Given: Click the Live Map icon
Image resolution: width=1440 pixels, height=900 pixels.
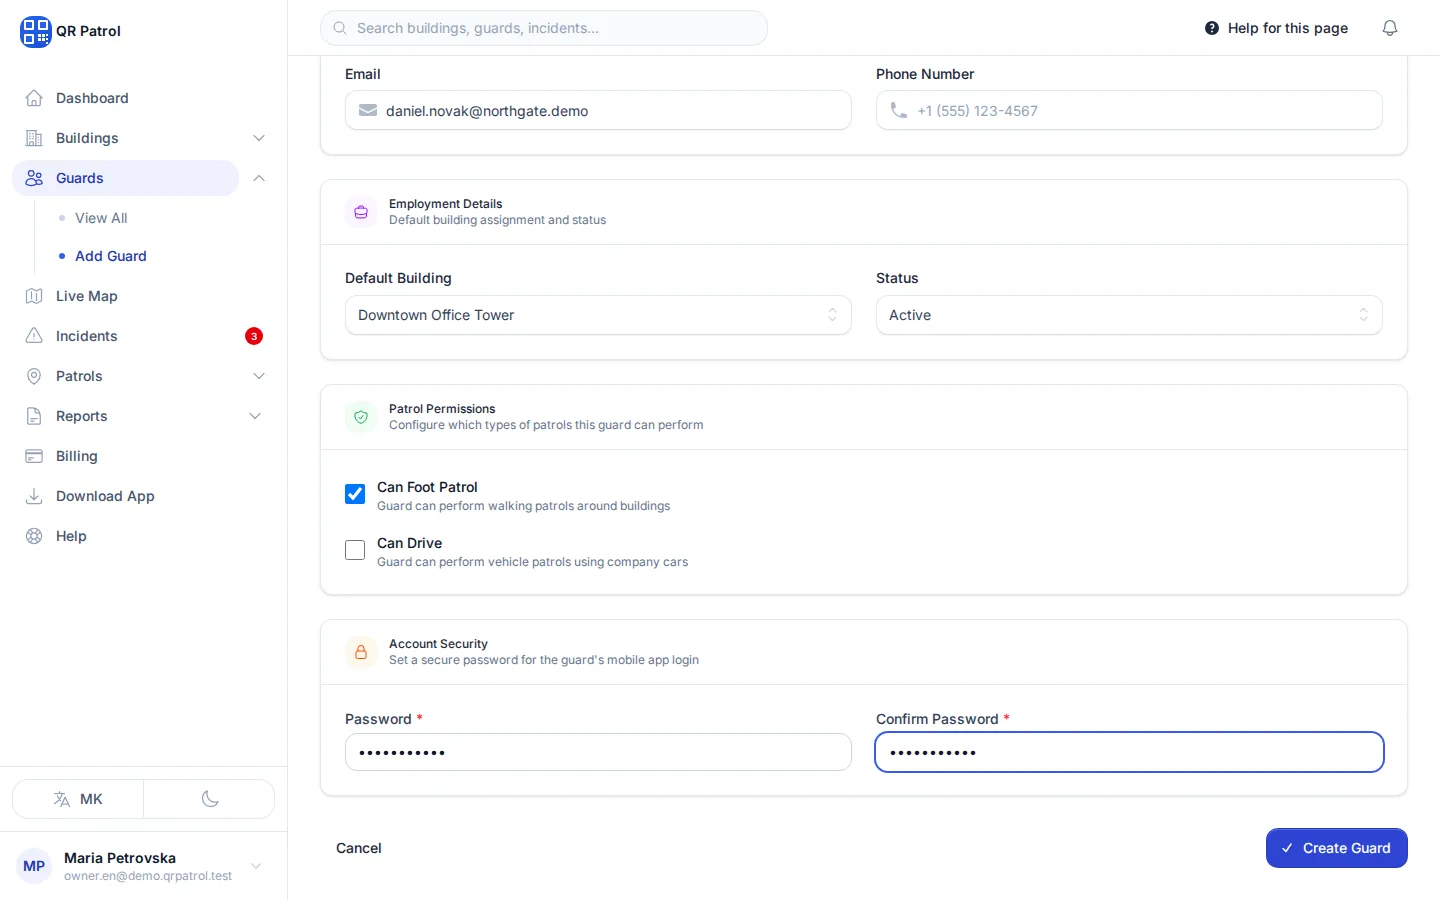Looking at the screenshot, I should click(x=34, y=296).
